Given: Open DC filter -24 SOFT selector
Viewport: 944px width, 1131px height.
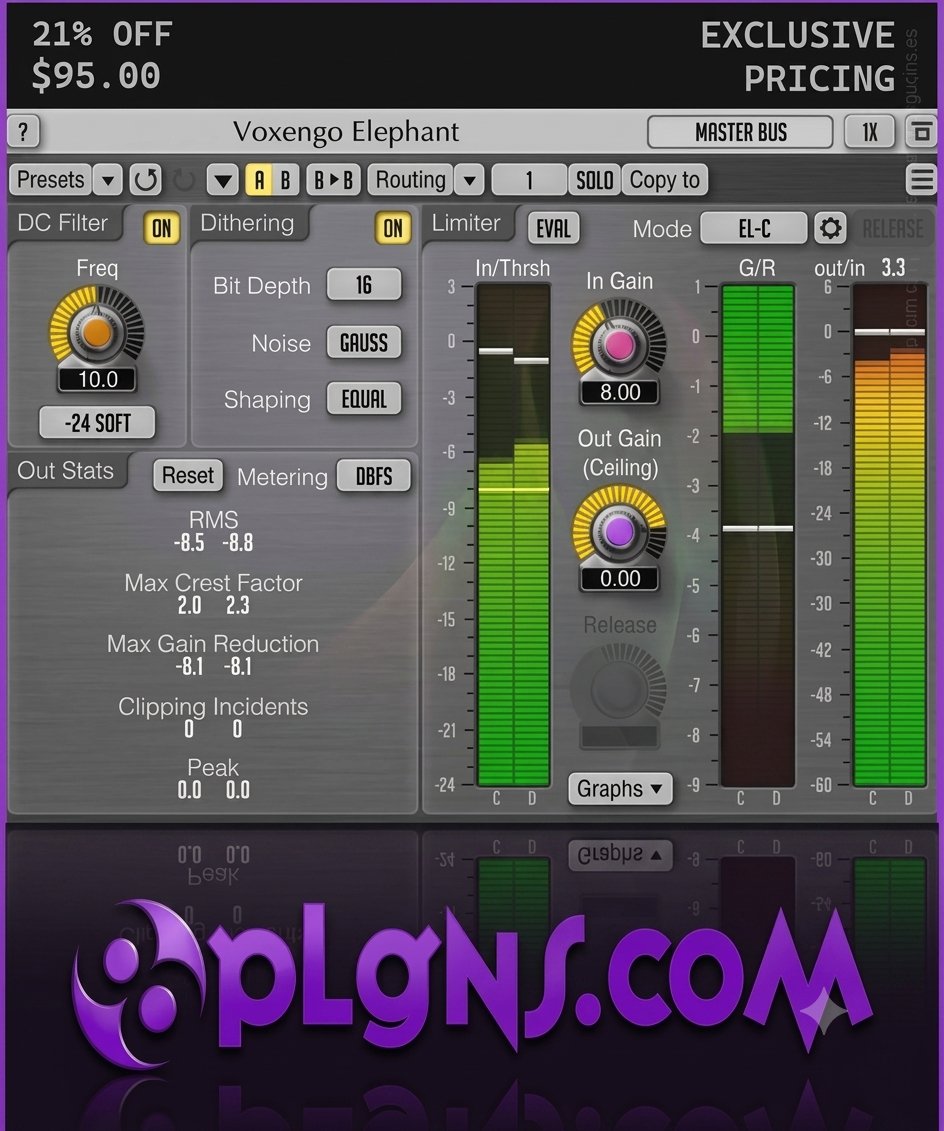Looking at the screenshot, I should pos(97,423).
